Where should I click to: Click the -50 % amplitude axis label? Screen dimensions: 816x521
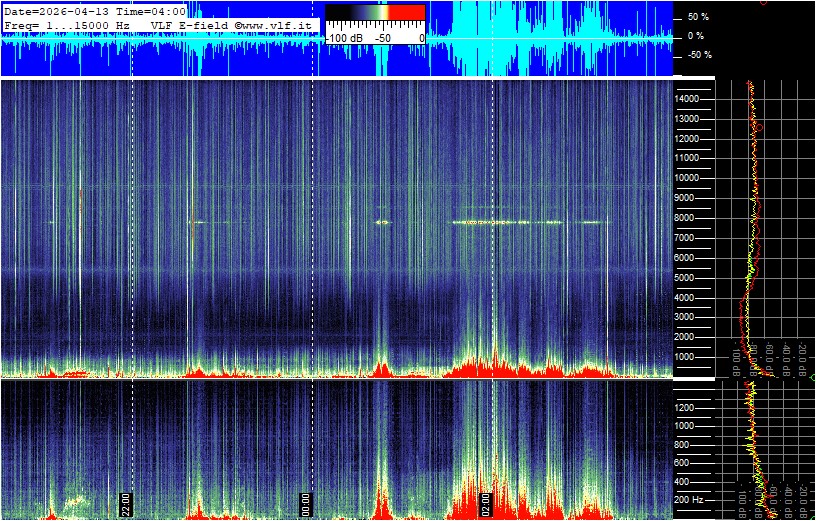click(x=698, y=55)
